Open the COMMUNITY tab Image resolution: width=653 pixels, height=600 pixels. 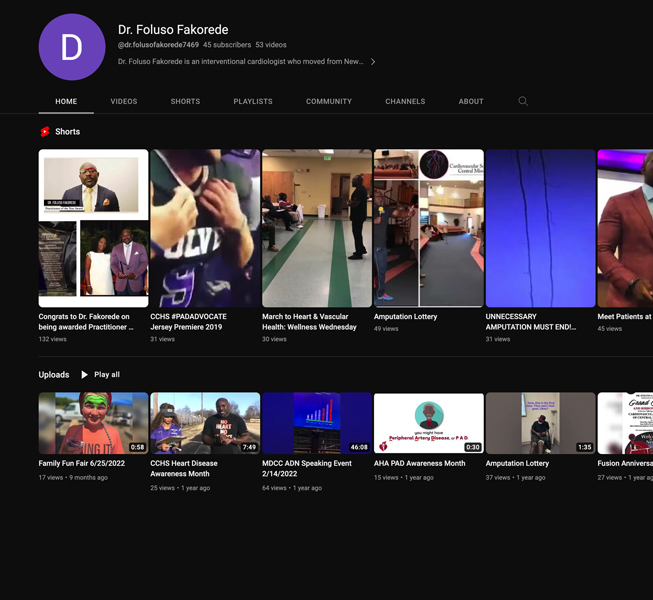point(329,101)
